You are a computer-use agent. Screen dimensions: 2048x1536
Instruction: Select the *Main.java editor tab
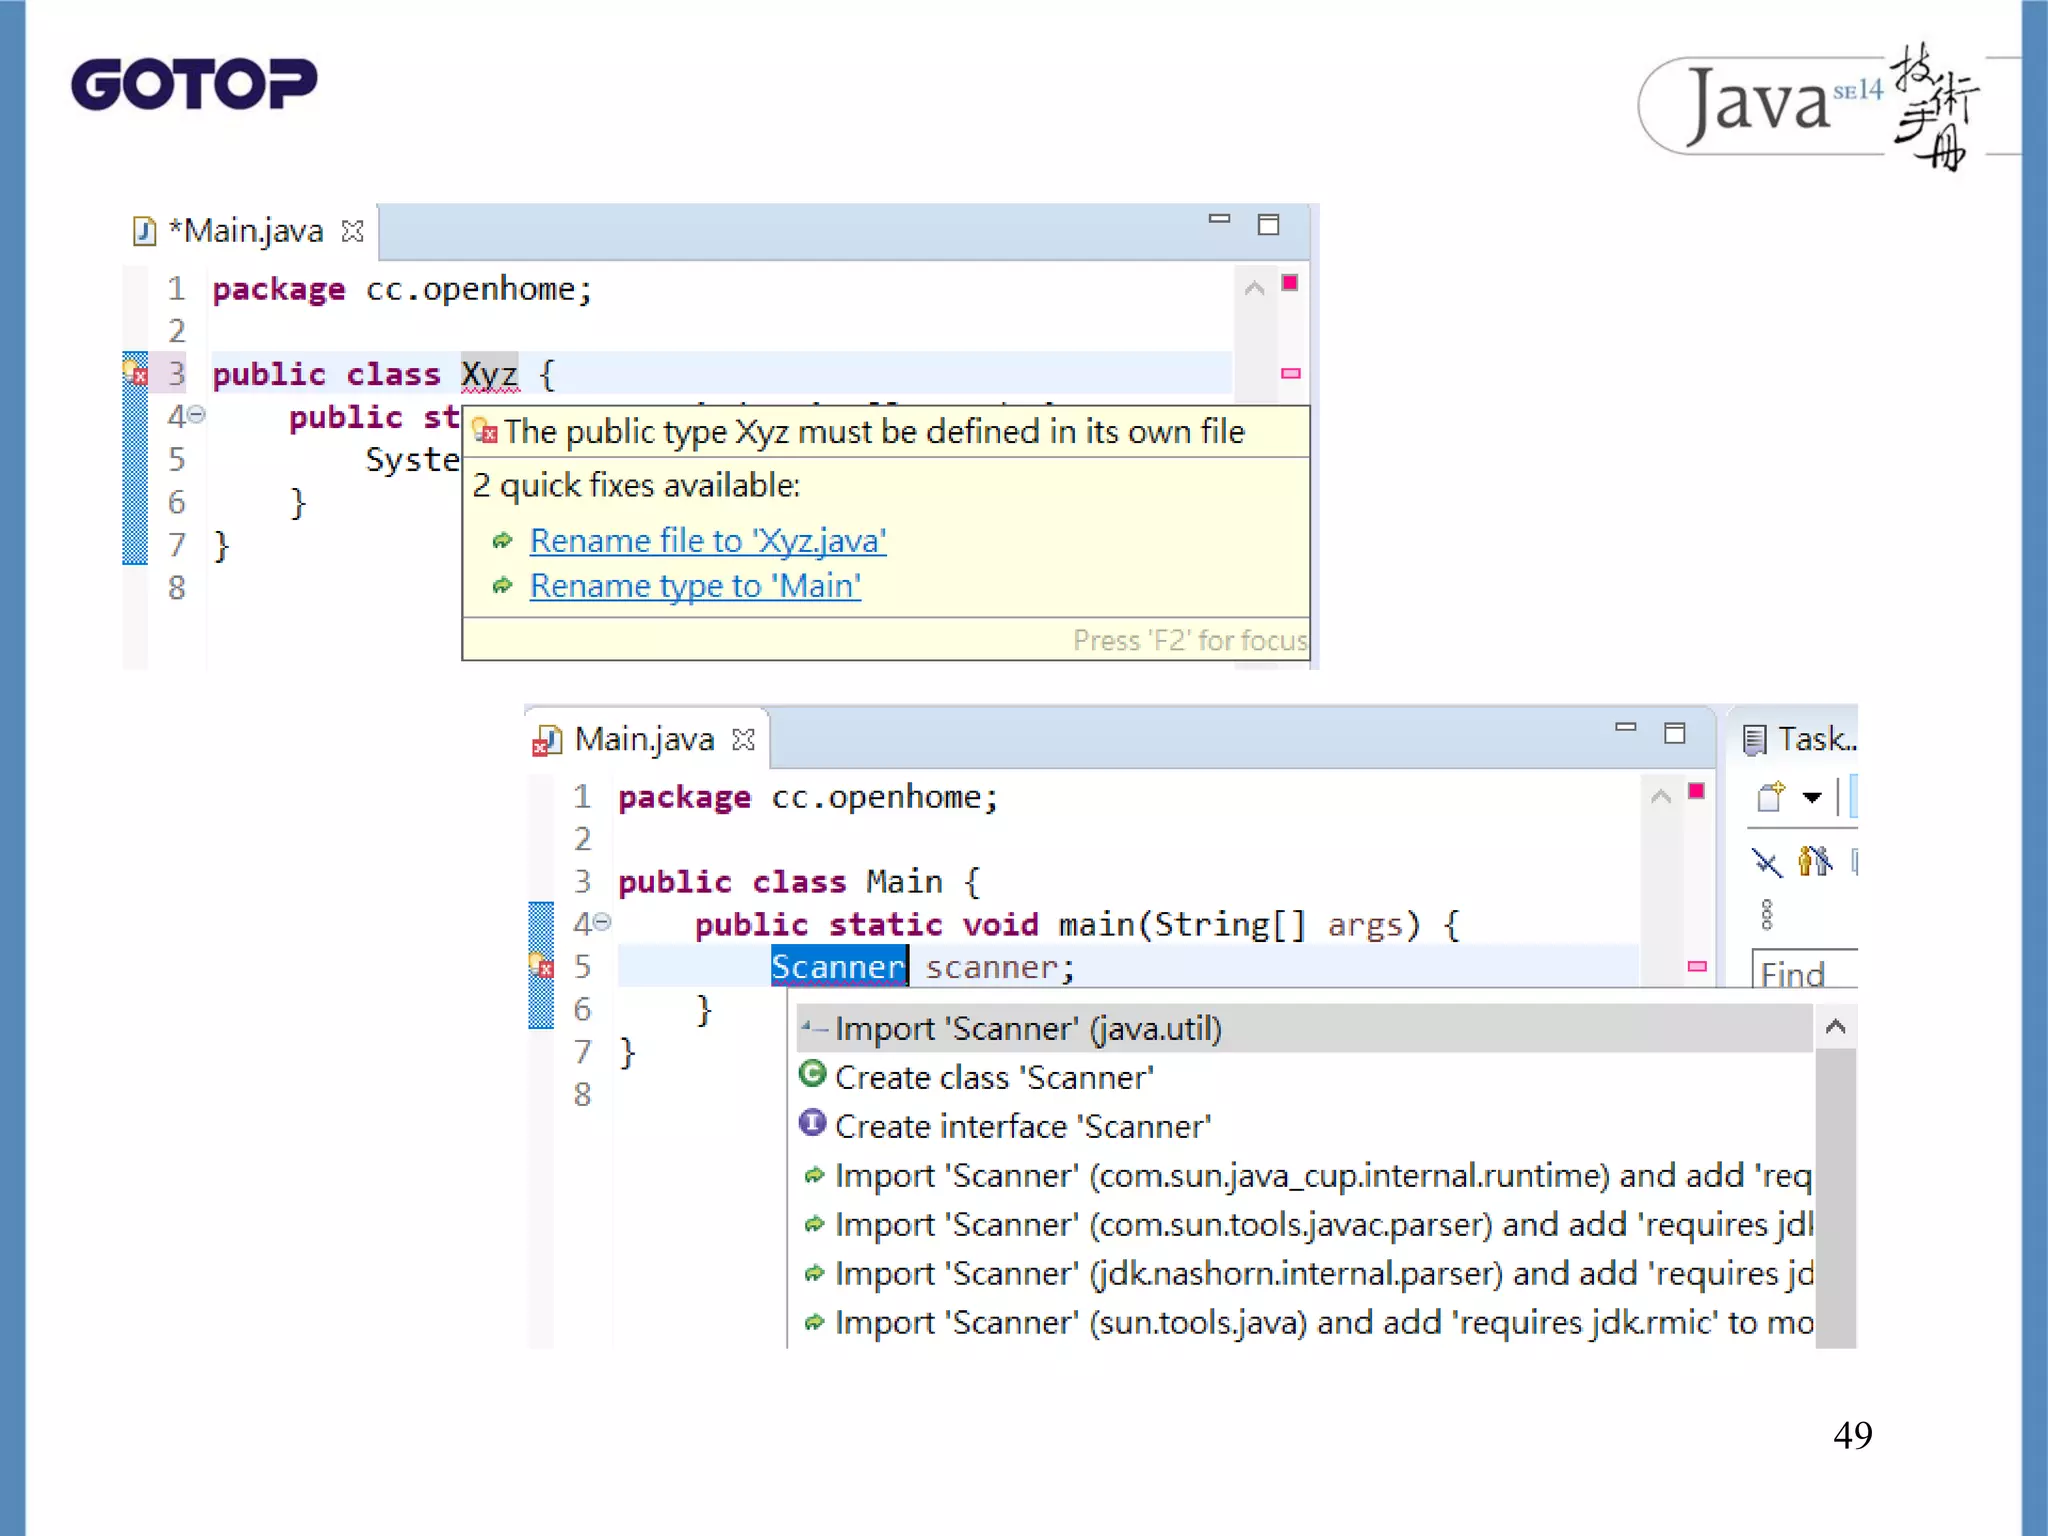[247, 231]
